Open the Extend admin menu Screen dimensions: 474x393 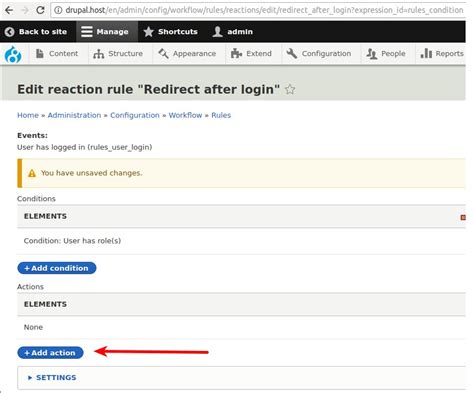[x=251, y=54]
